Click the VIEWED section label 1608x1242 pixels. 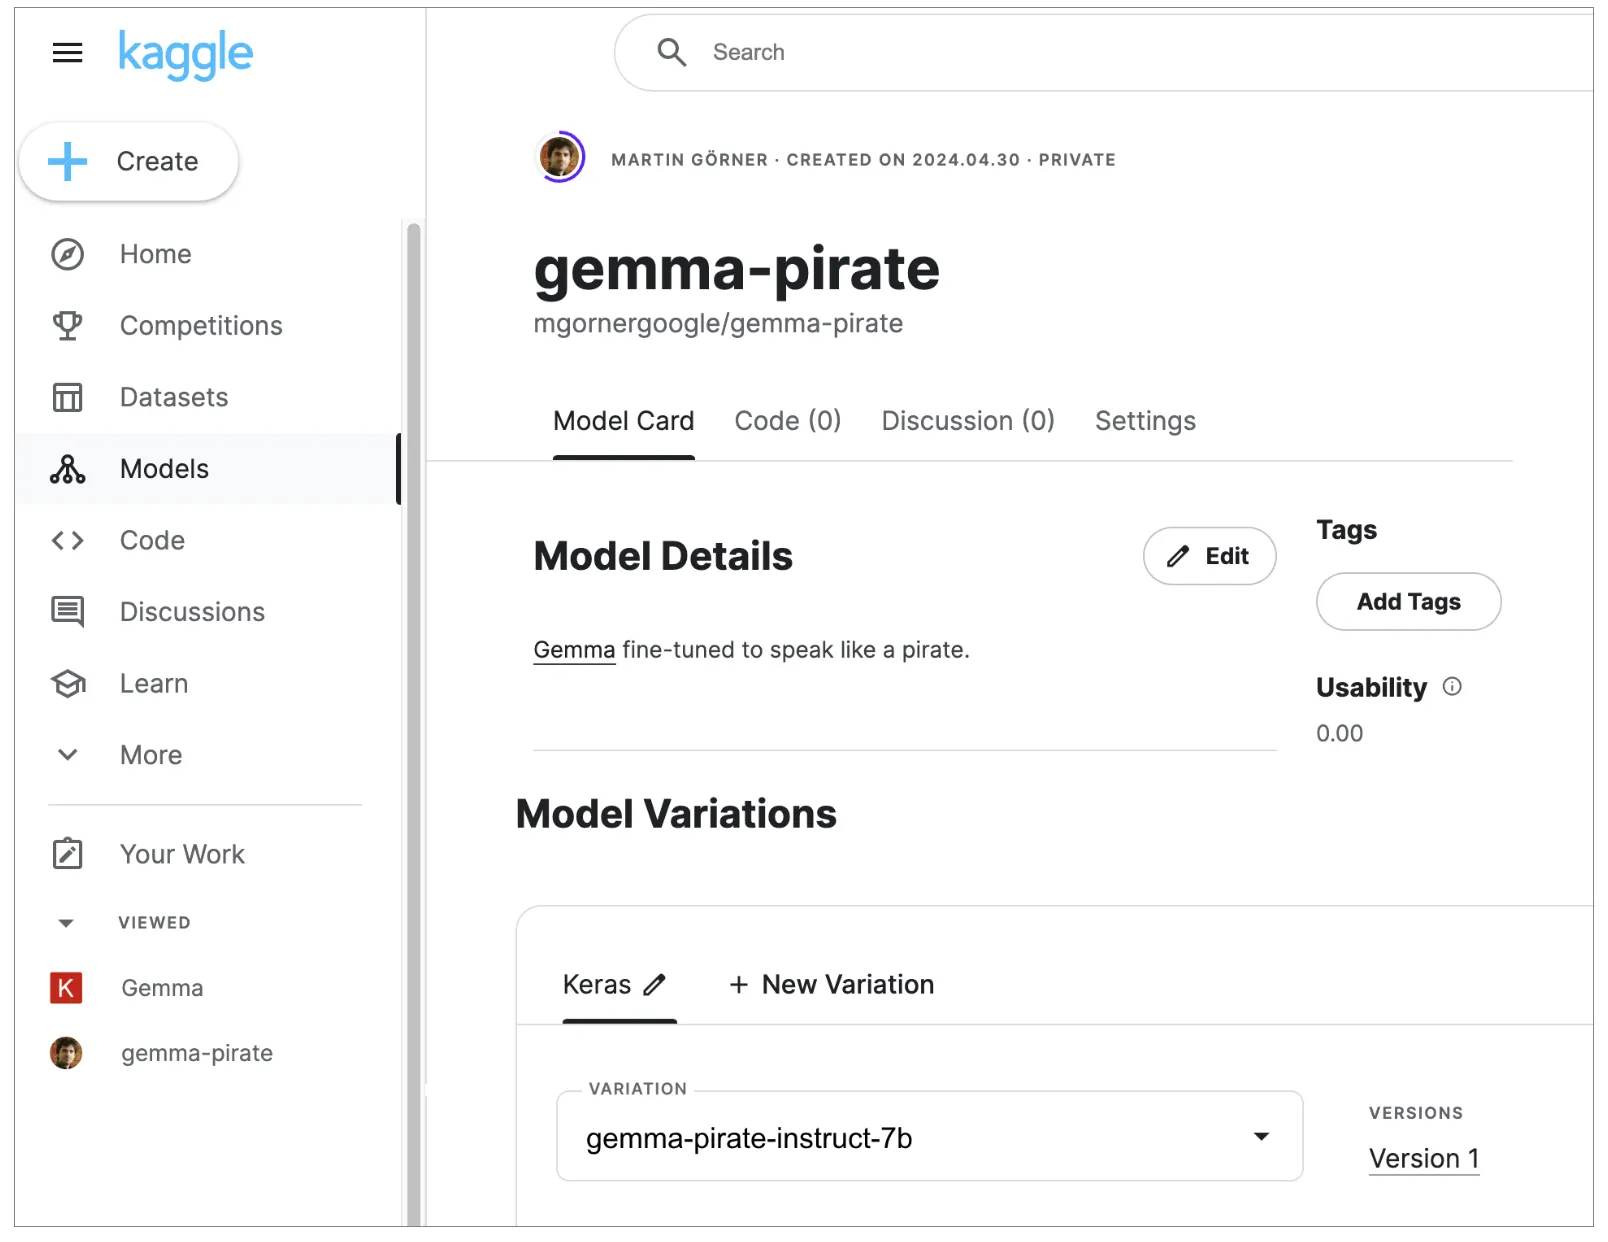click(x=154, y=923)
